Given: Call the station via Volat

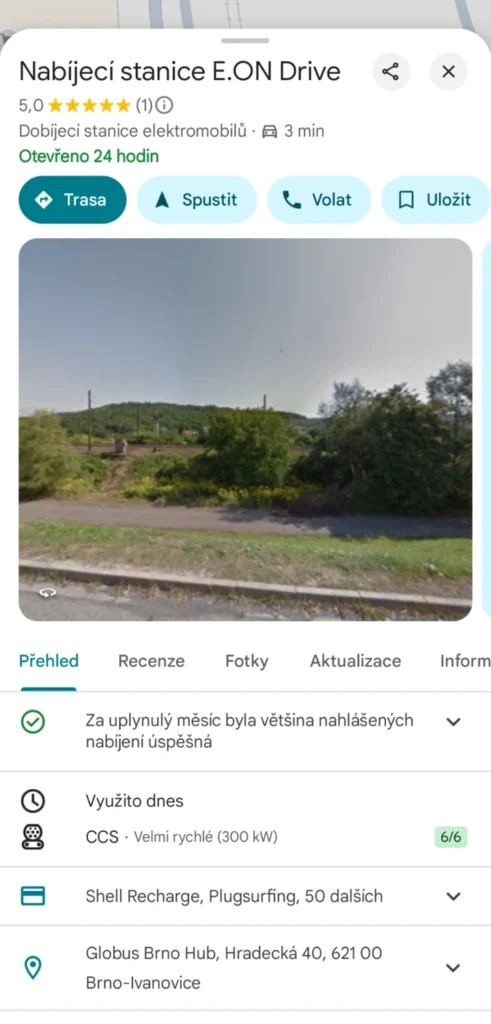Looking at the screenshot, I should point(319,200).
